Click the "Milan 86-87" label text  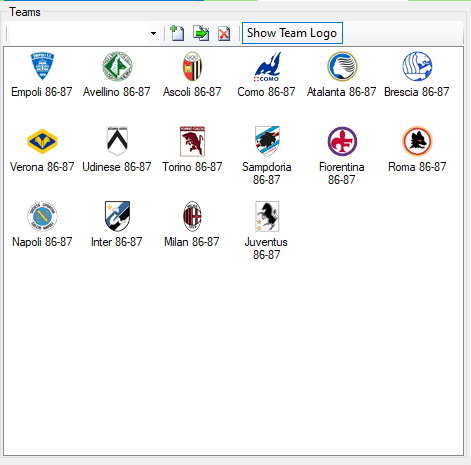192,242
